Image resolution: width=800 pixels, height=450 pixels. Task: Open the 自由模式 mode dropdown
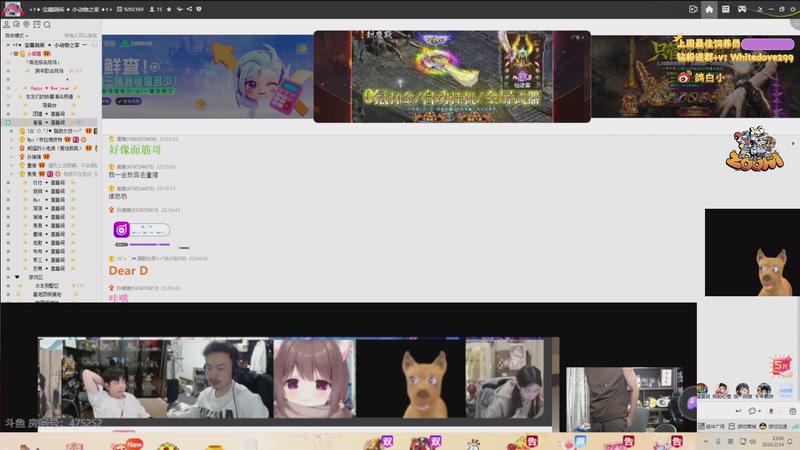coord(16,36)
